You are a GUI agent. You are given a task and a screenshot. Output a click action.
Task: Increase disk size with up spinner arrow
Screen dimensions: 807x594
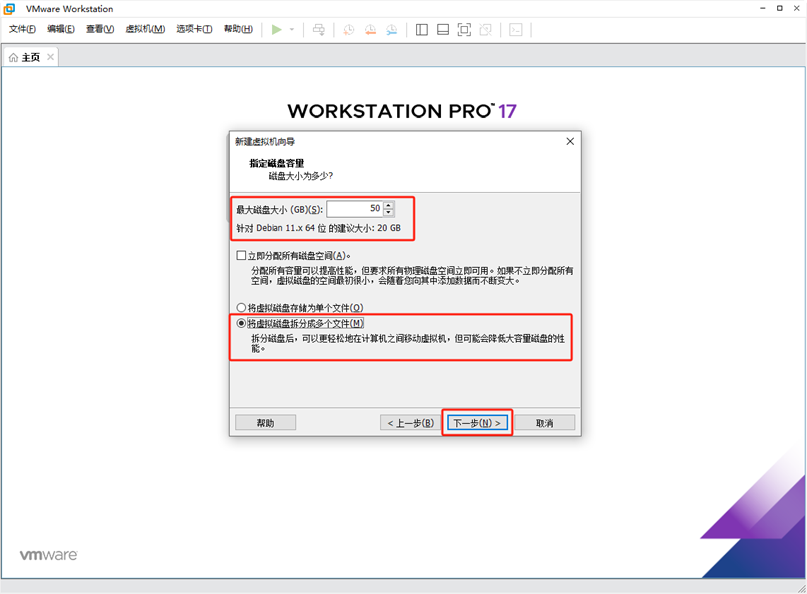(x=389, y=205)
